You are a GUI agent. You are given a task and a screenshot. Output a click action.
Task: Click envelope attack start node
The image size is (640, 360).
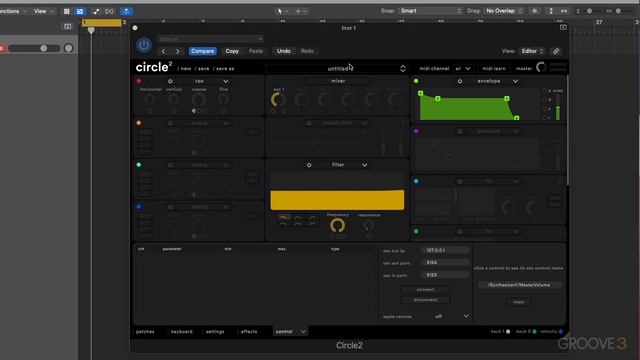pyautogui.click(x=420, y=93)
